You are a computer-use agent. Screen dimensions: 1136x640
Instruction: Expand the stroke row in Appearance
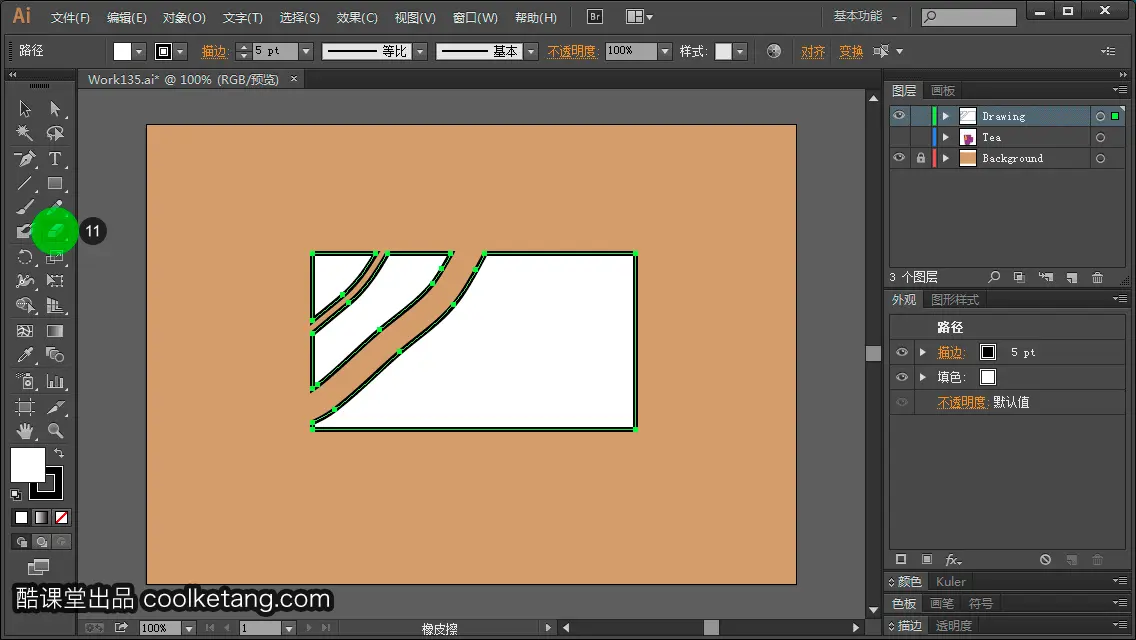(x=922, y=352)
